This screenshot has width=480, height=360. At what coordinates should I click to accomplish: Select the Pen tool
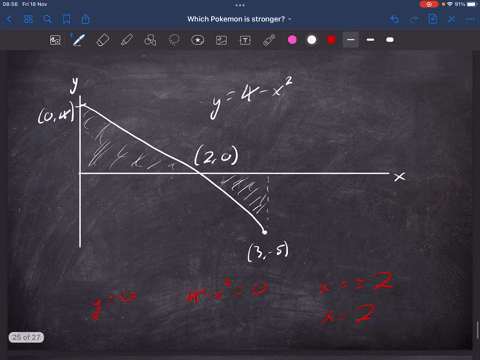(78, 40)
